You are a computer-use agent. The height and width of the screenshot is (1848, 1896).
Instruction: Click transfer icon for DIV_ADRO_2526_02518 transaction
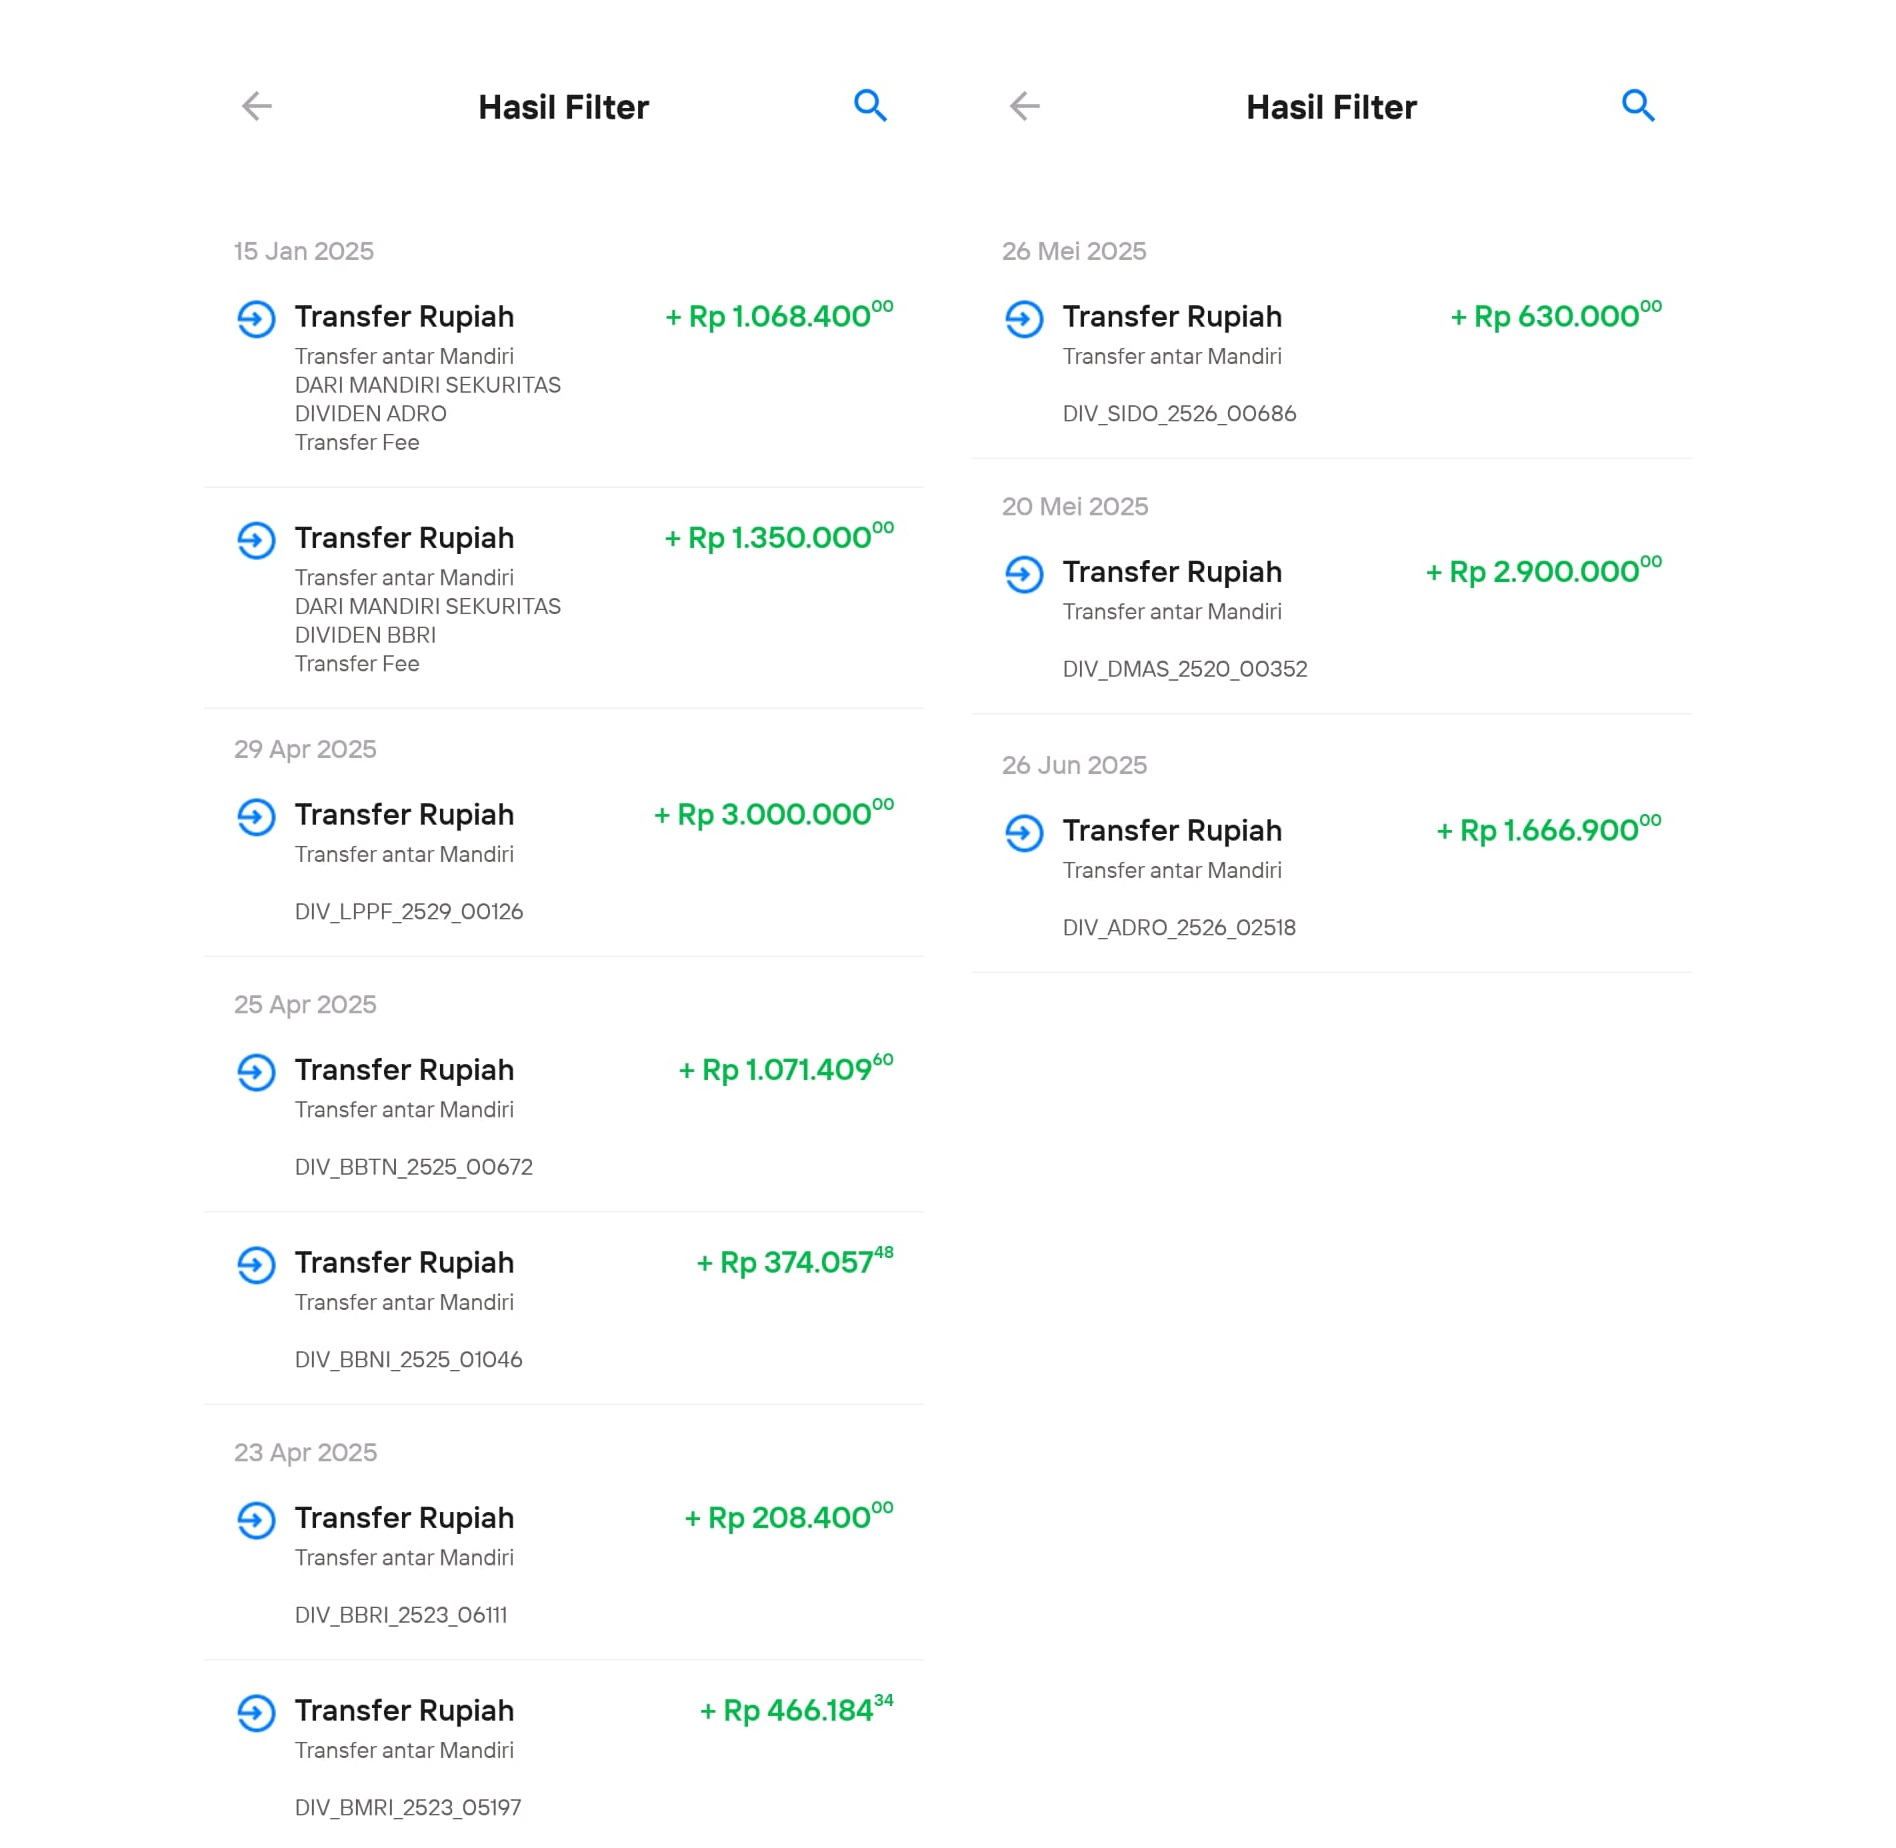(1024, 833)
